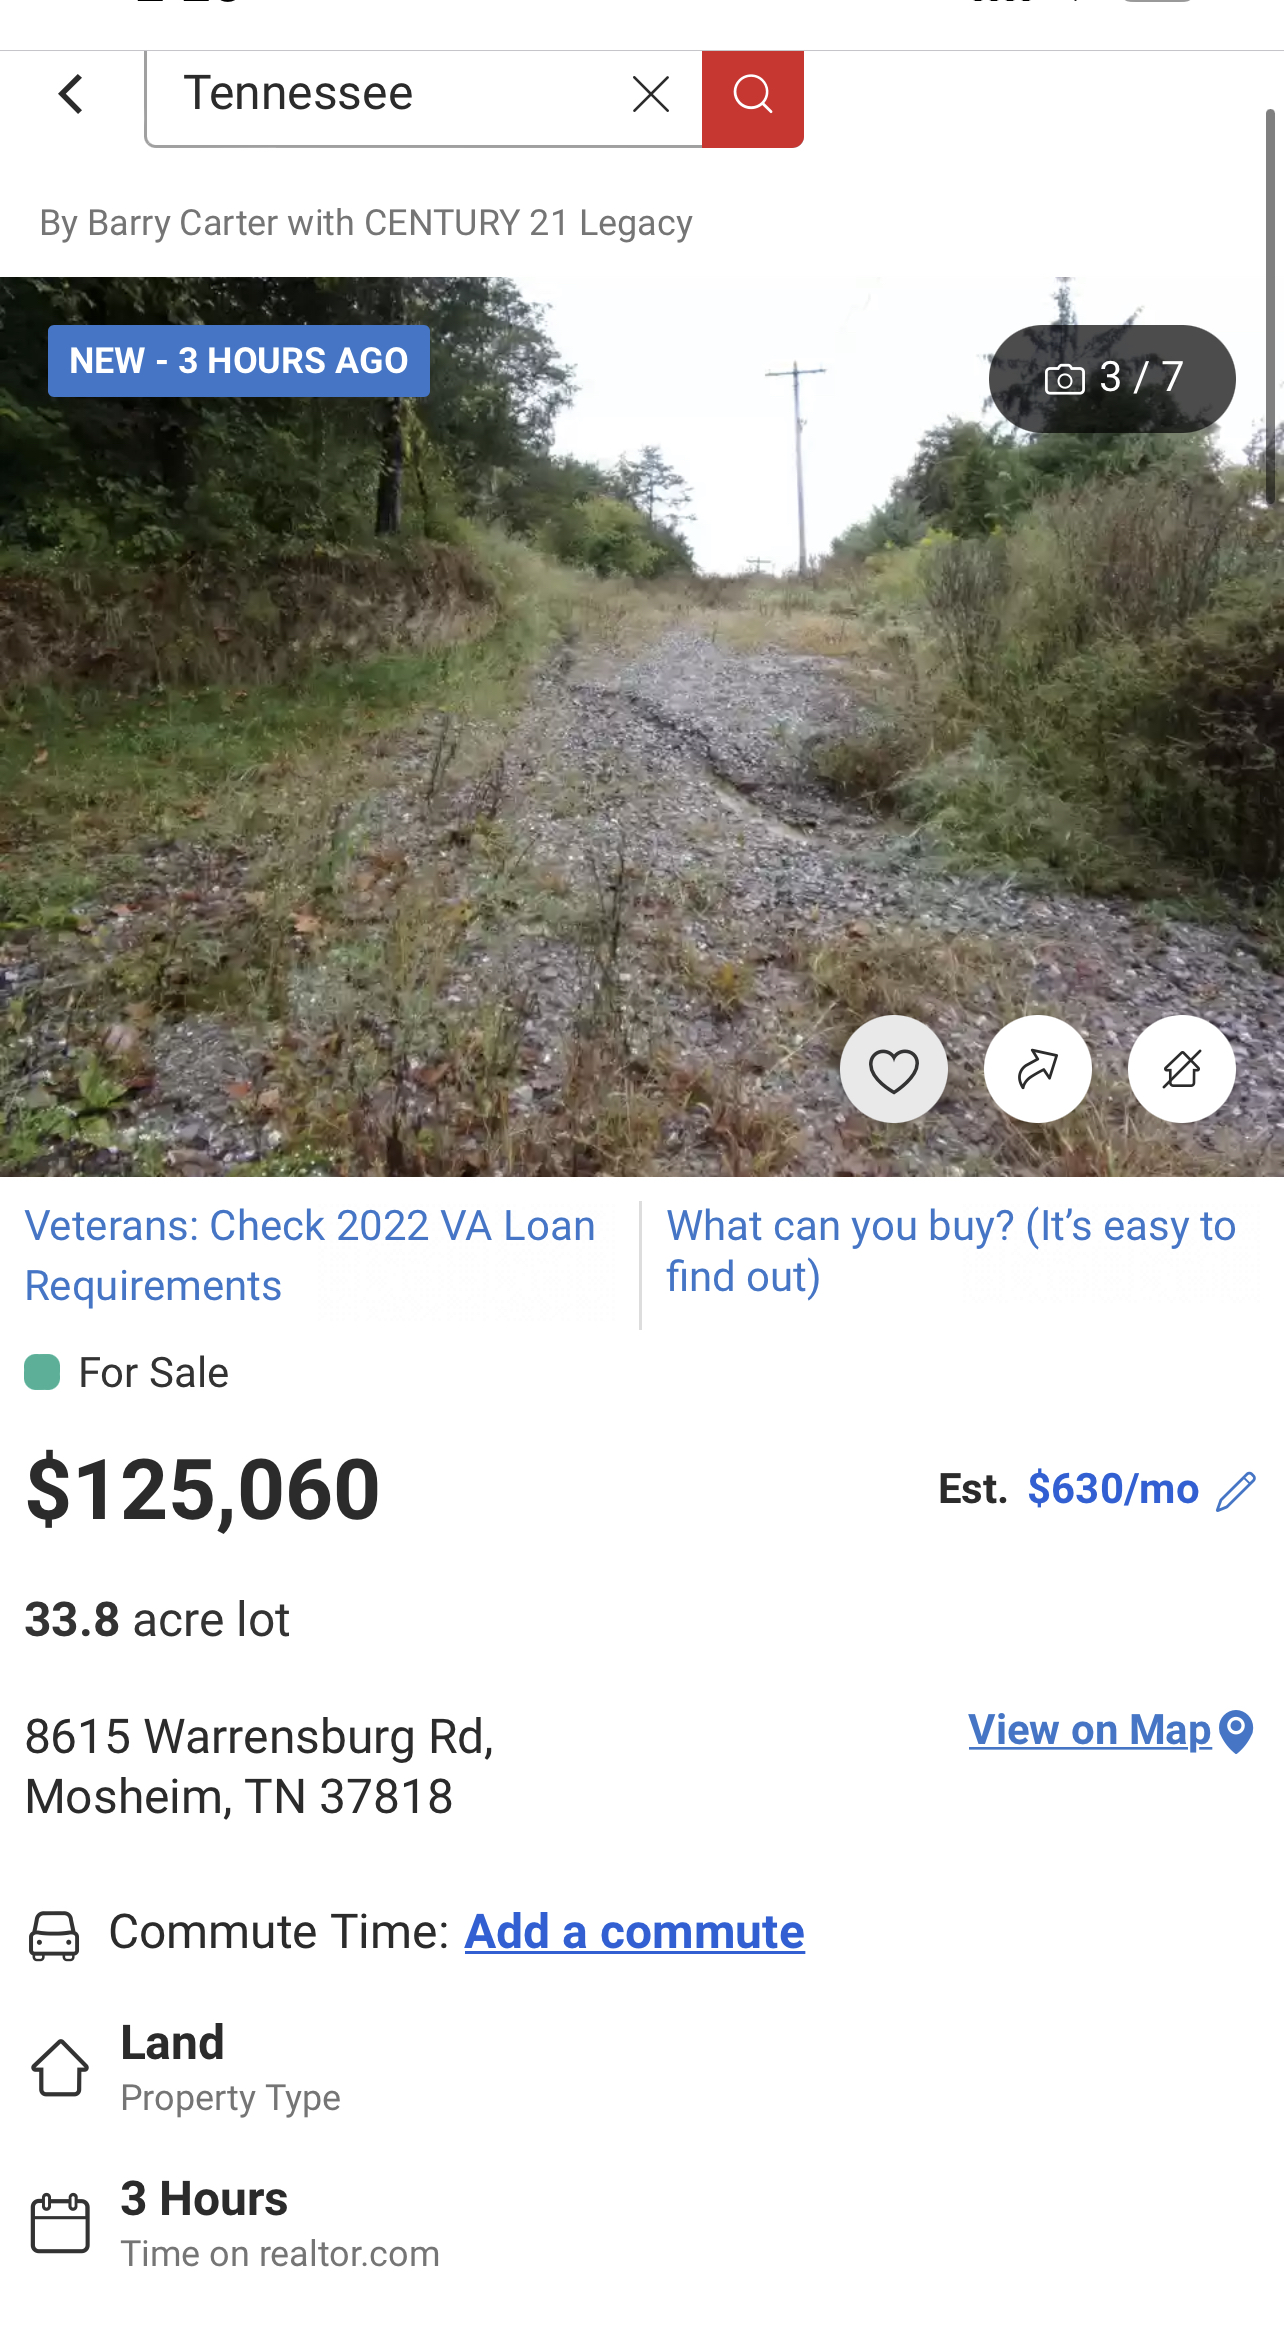Tap the map pin icon
This screenshot has height=2333, width=1284.
[x=1237, y=1732]
